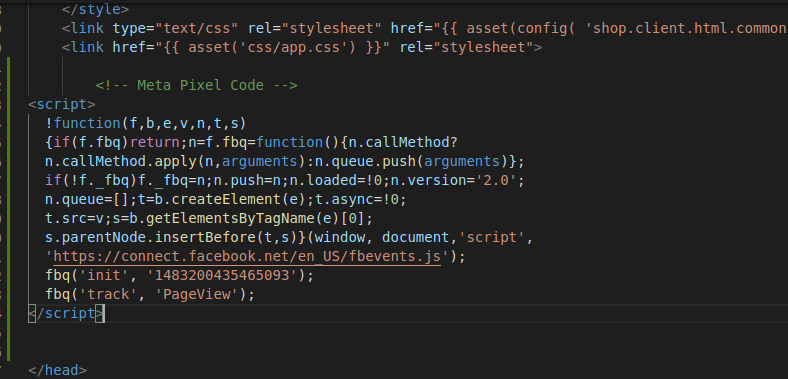Click the Facebook fbevents.js URL link
788x379 pixels.
pyautogui.click(x=247, y=256)
